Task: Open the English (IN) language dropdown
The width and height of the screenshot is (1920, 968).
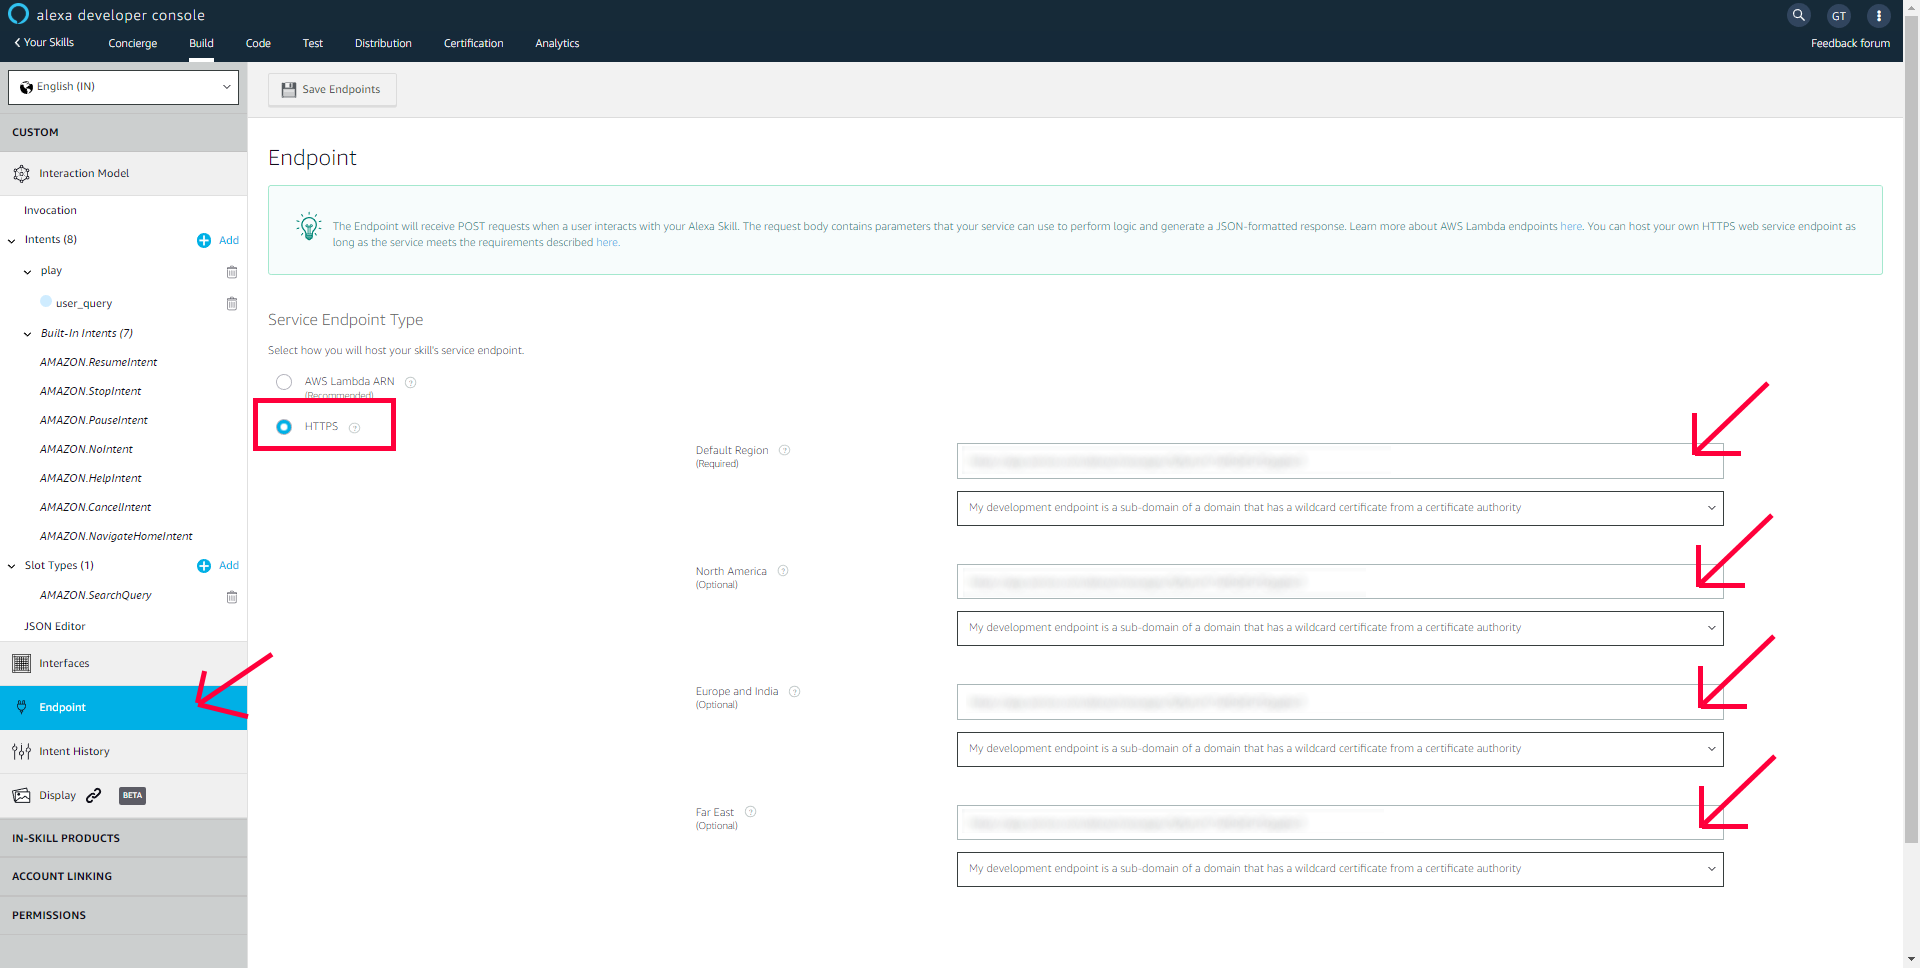Action: tap(123, 87)
